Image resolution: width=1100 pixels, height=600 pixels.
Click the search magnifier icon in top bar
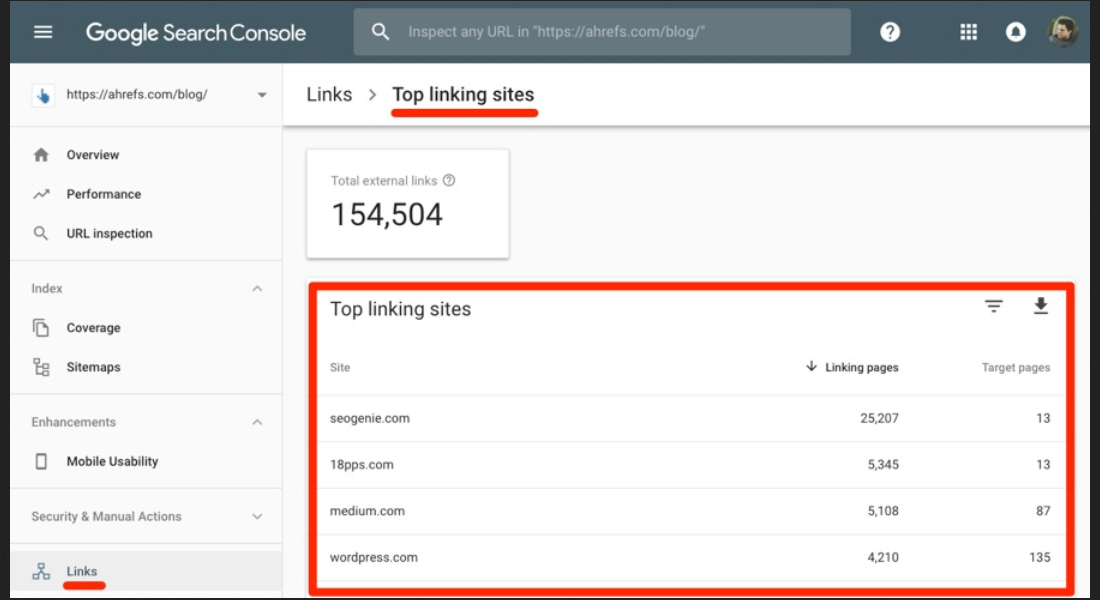click(x=380, y=32)
